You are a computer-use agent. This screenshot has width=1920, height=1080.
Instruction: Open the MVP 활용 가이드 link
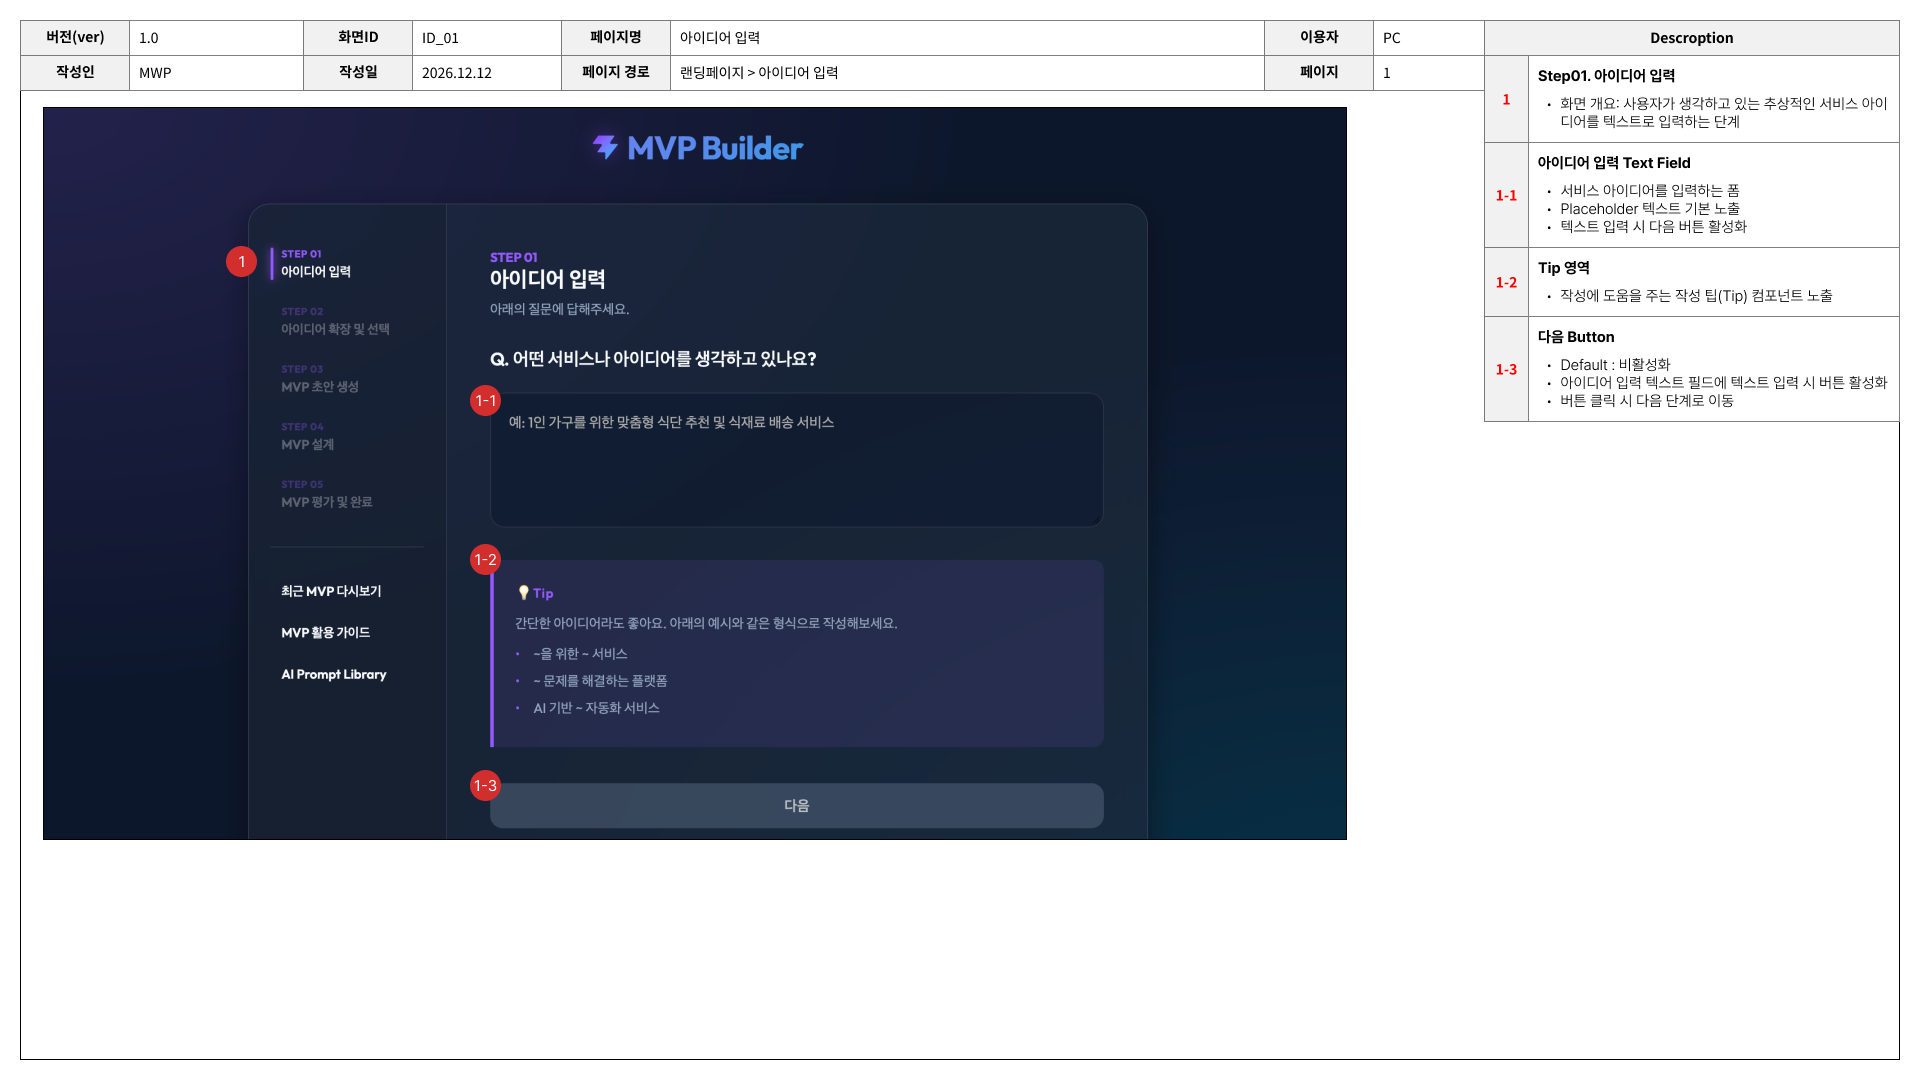[x=326, y=633]
